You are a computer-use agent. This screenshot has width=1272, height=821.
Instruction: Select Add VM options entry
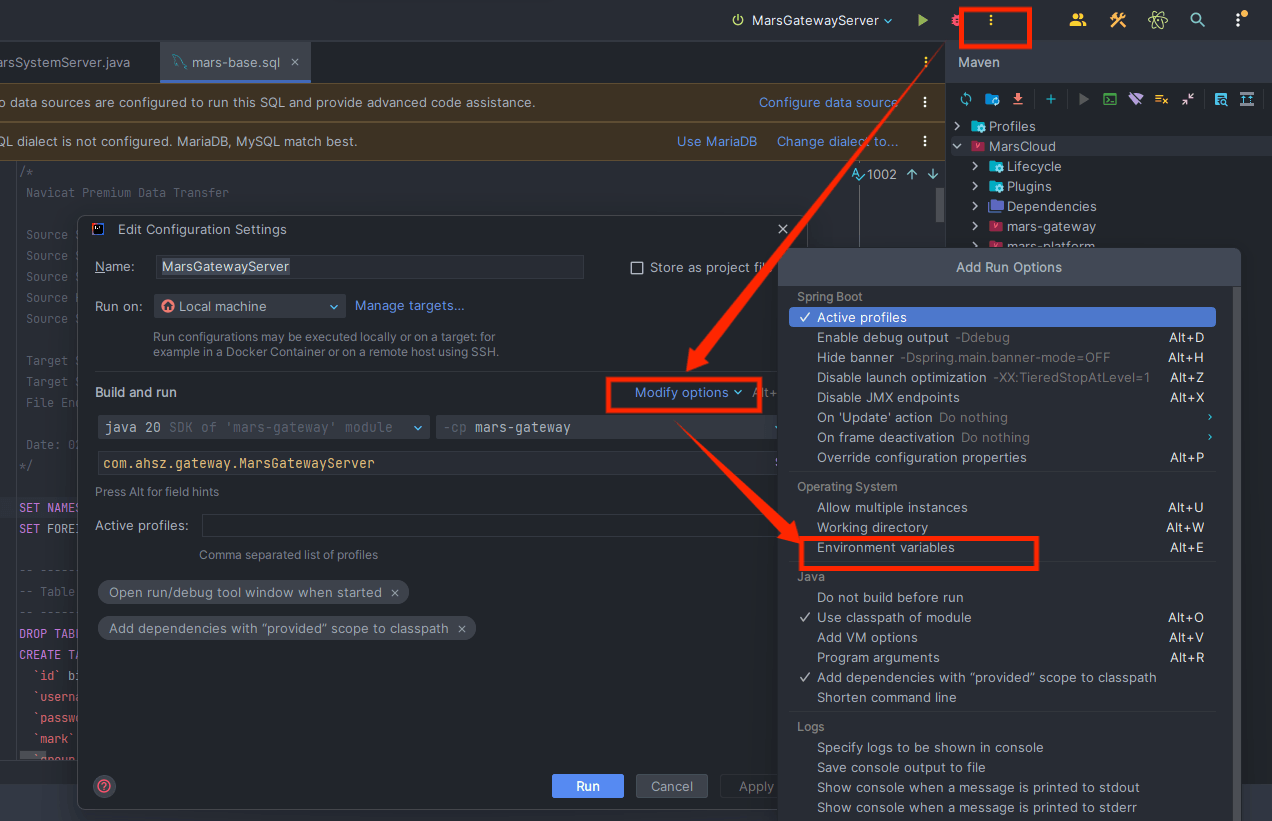pos(1002,637)
